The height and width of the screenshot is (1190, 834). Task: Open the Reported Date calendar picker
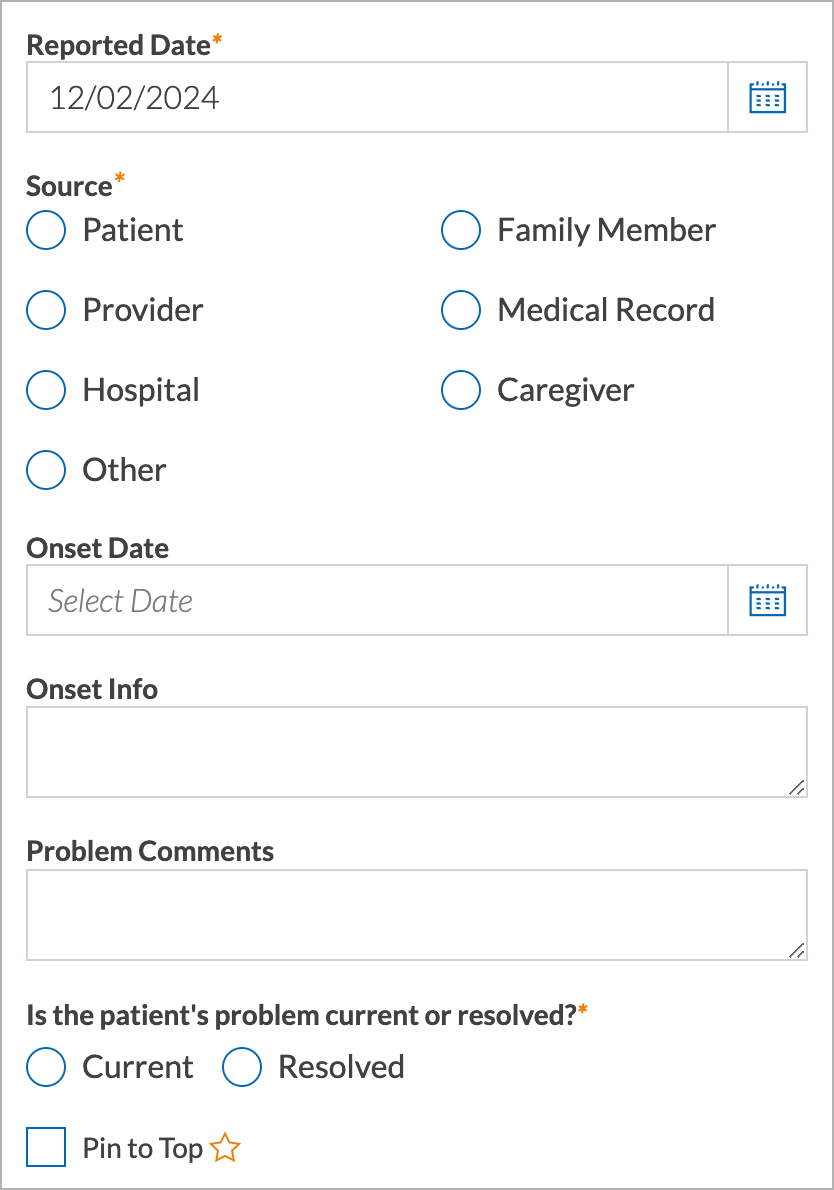(767, 97)
